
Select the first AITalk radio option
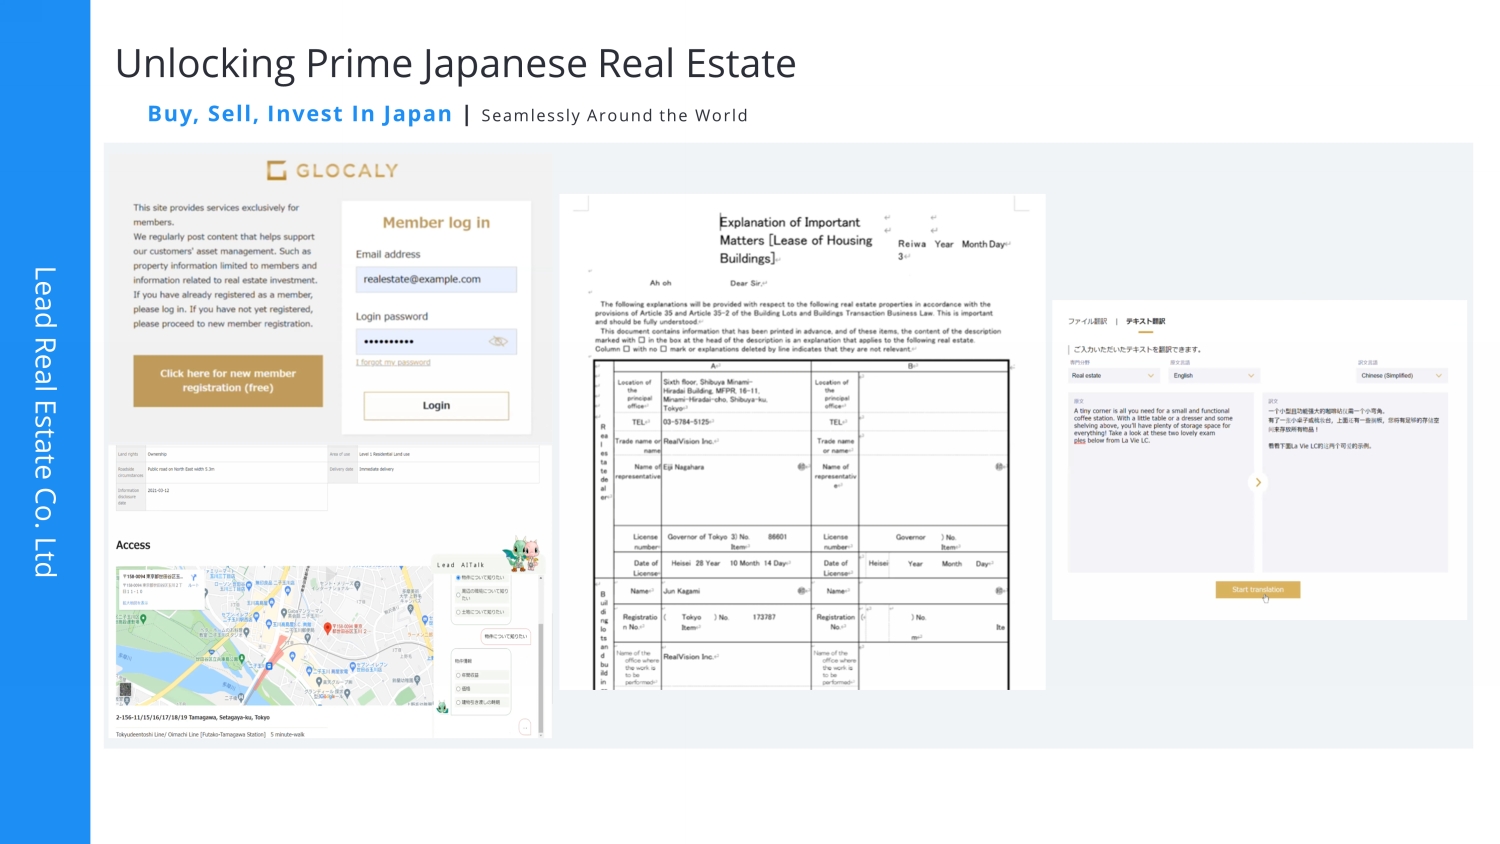458,578
